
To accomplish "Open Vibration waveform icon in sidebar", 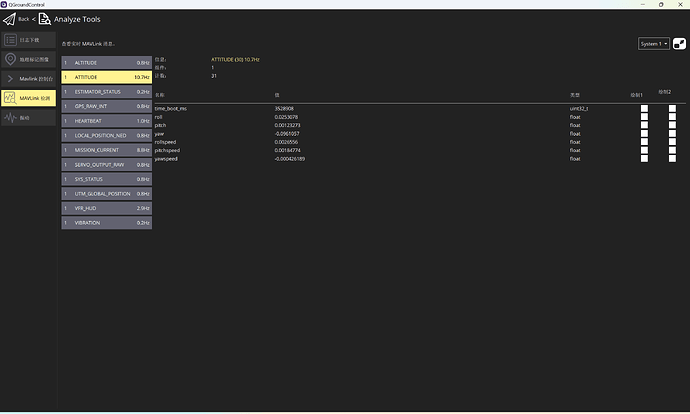I will tap(10, 117).
